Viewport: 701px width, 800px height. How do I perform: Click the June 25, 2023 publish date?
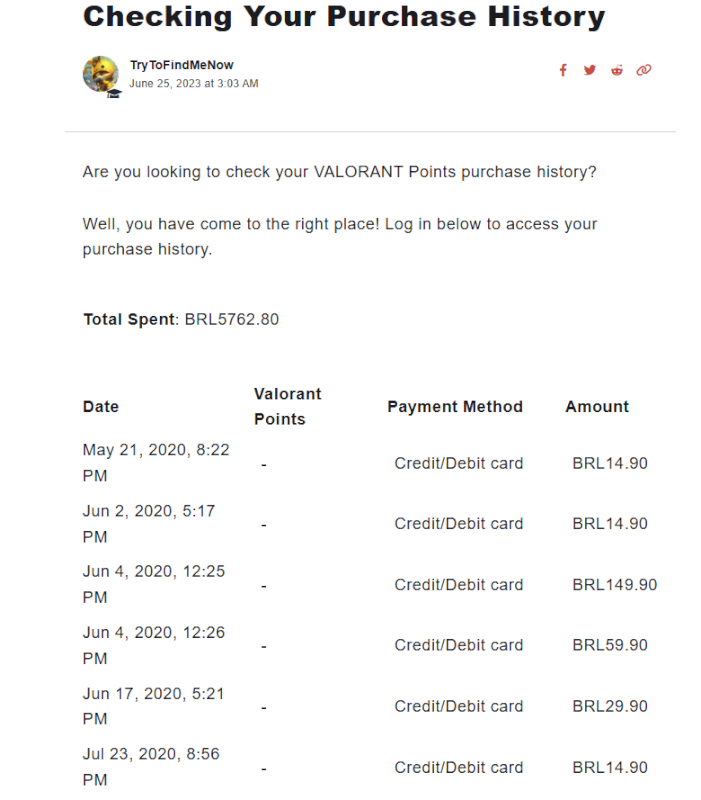(194, 84)
